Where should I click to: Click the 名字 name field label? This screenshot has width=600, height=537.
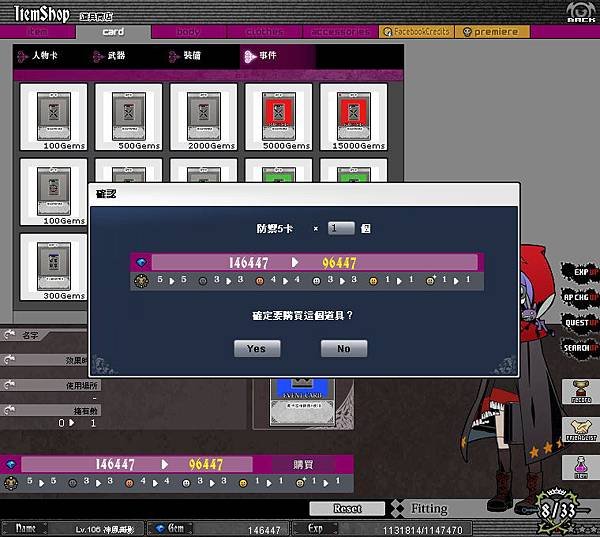coord(30,336)
